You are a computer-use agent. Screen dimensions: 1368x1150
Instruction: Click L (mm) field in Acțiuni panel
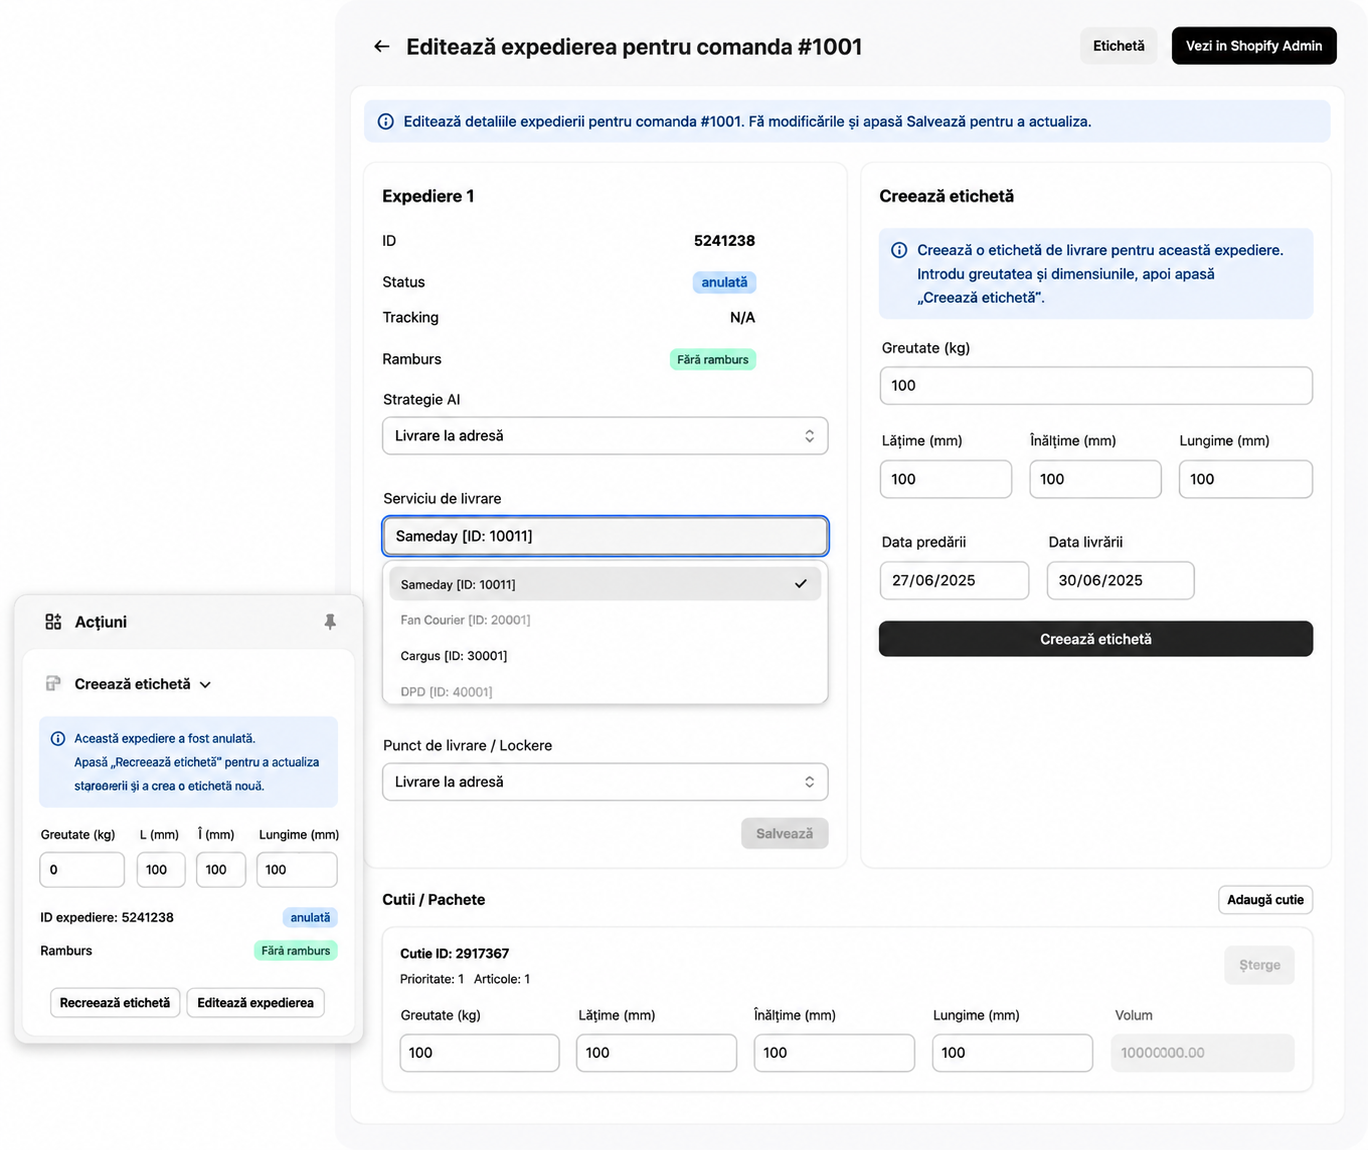tap(161, 870)
